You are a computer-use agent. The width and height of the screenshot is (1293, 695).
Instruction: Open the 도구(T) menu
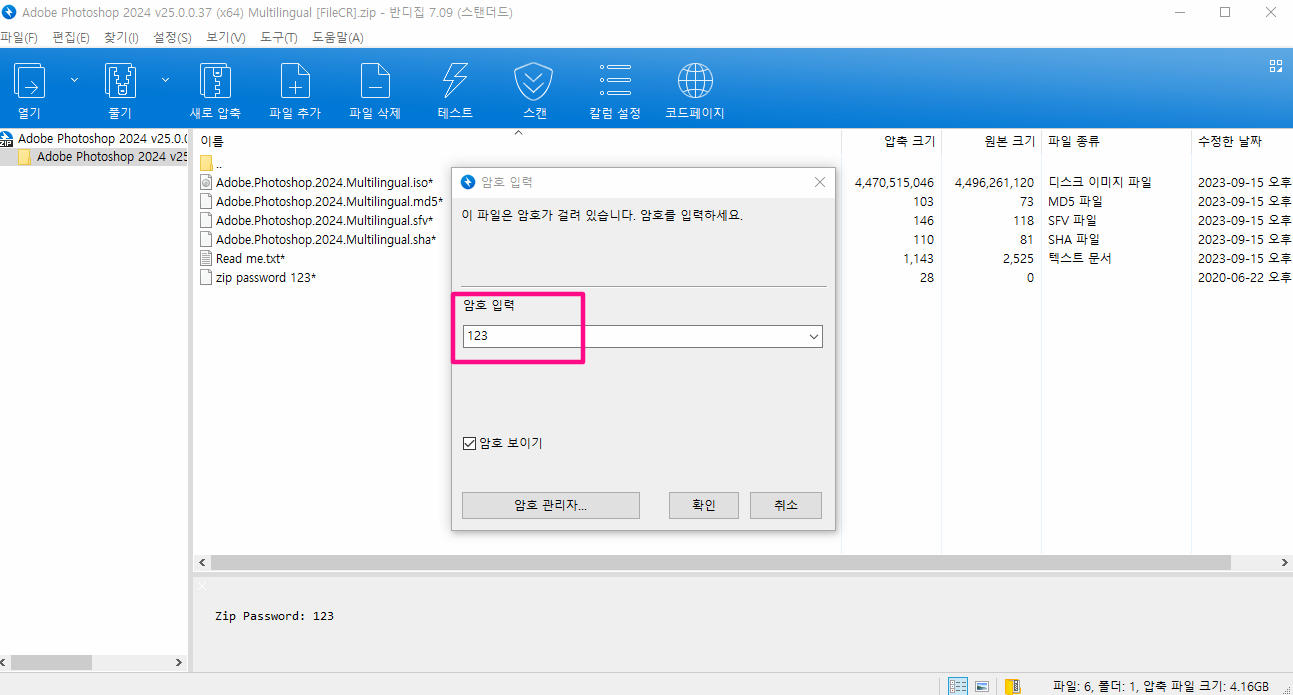click(x=278, y=37)
